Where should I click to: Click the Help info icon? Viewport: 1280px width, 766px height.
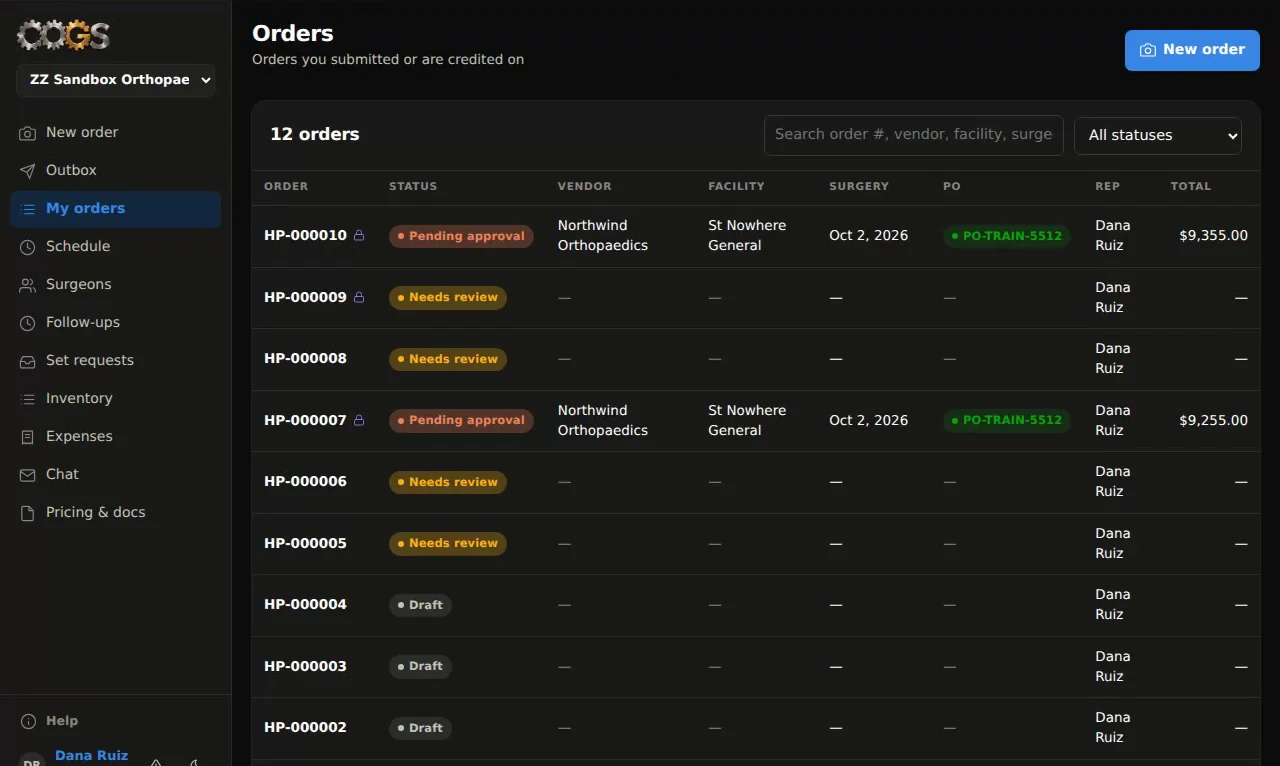coord(28,721)
